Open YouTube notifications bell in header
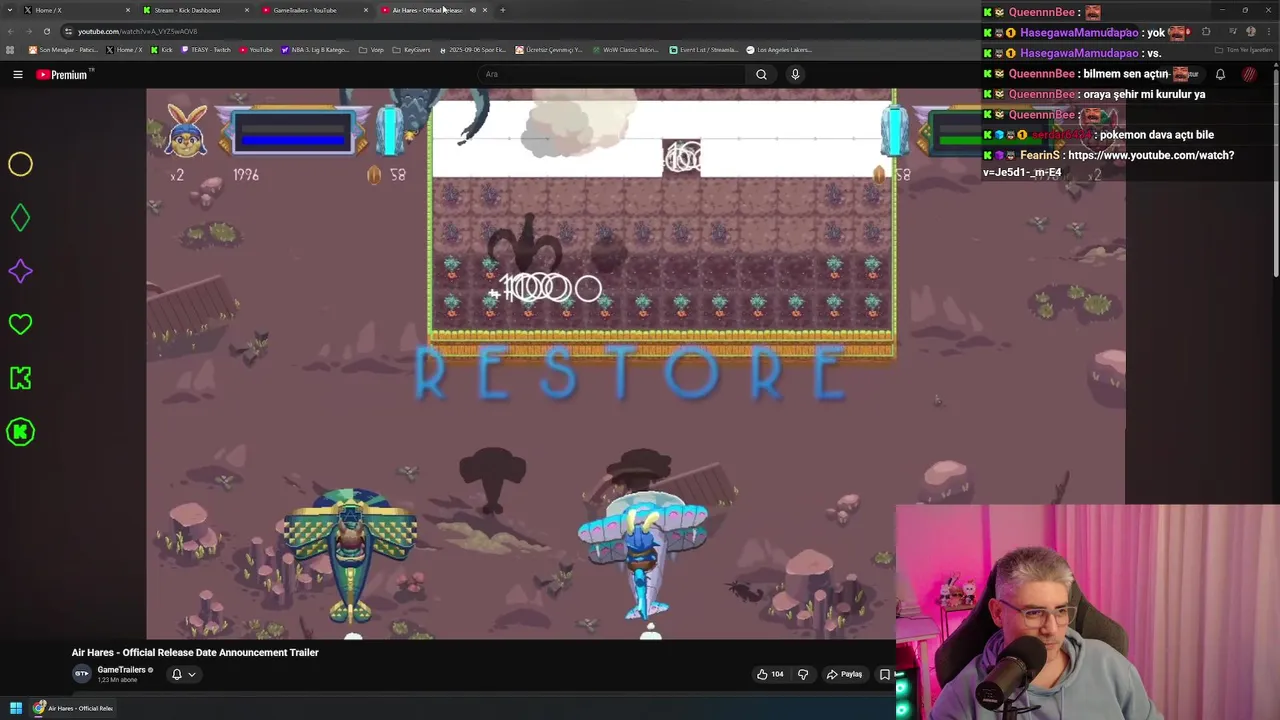 [1220, 74]
